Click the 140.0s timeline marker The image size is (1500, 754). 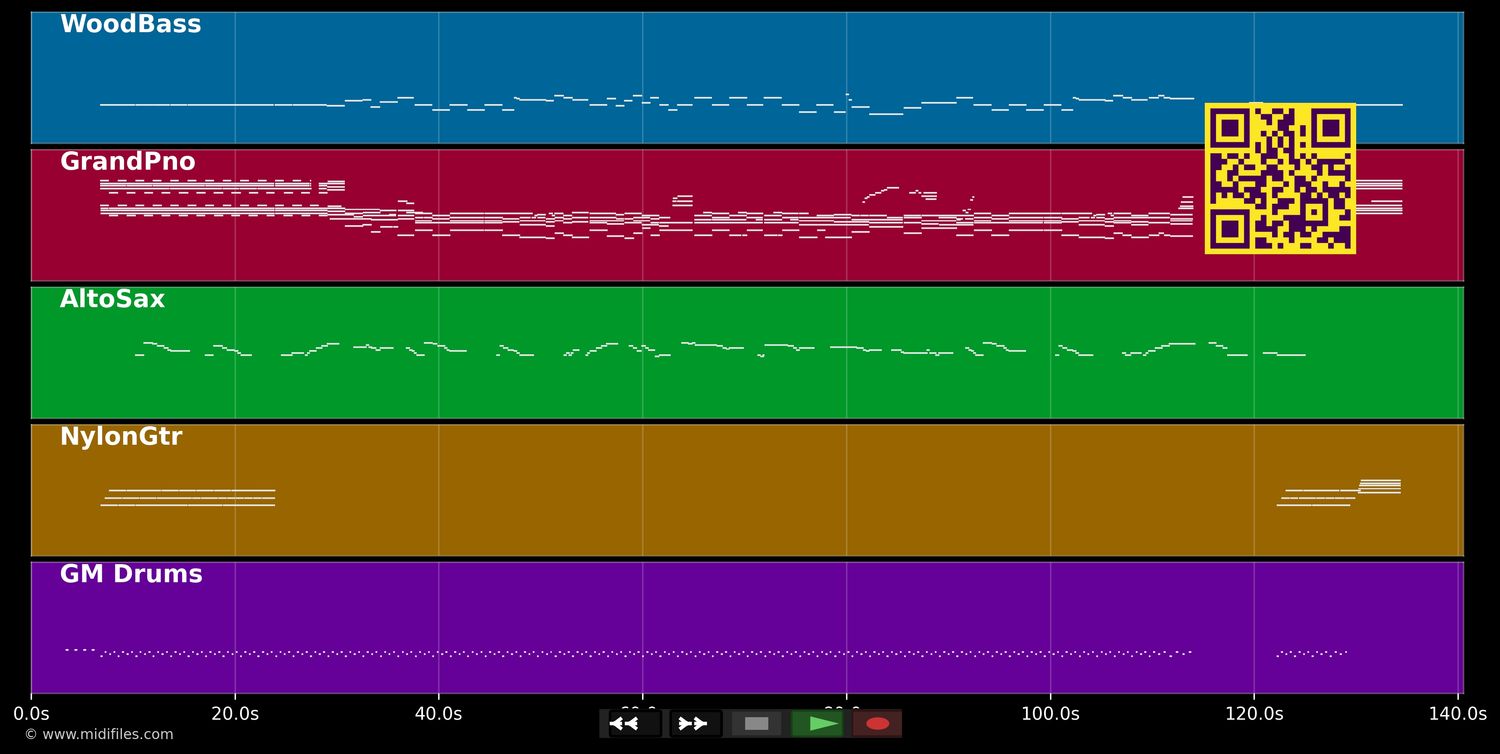point(1458,714)
